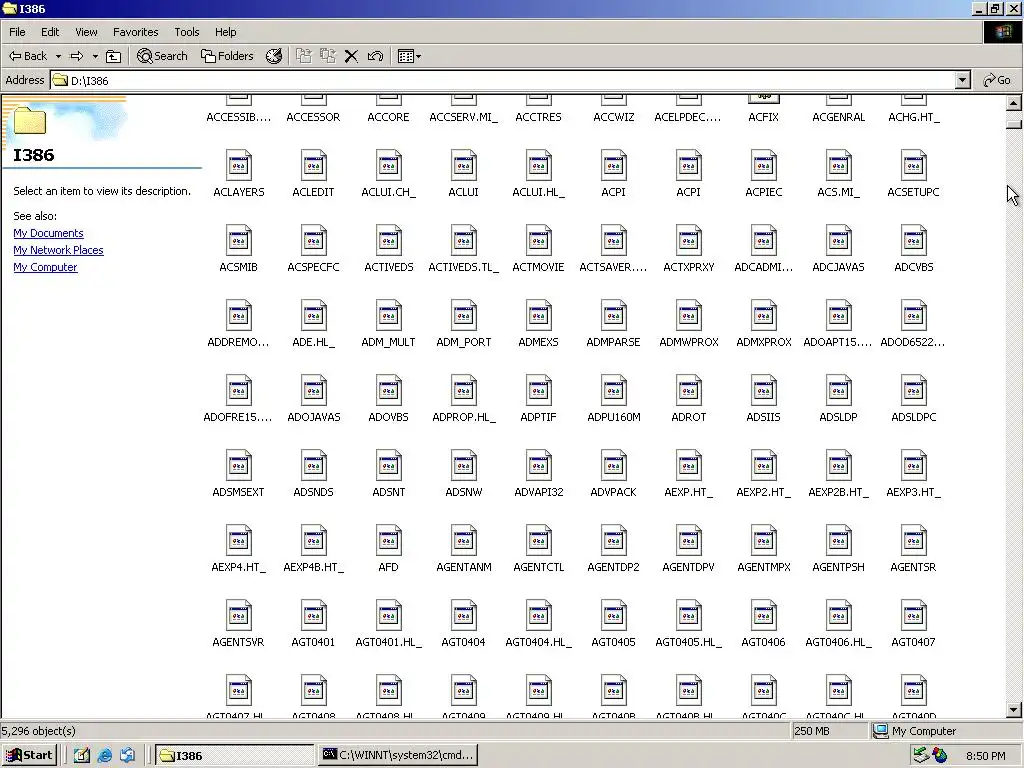Viewport: 1024px width, 768px height.
Task: Select the AGT0404 file icon
Action: [x=463, y=616]
